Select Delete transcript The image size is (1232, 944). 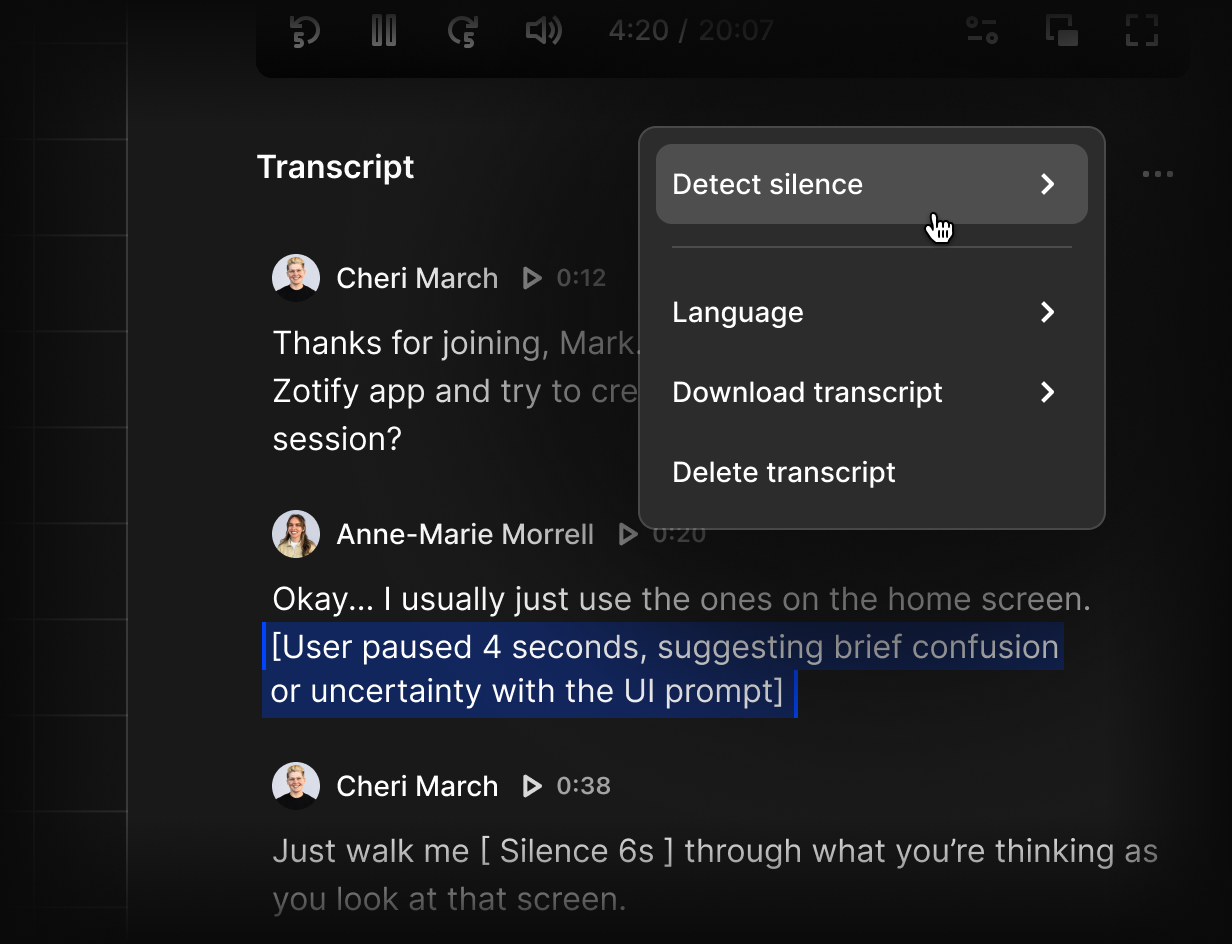pyautogui.click(x=784, y=472)
